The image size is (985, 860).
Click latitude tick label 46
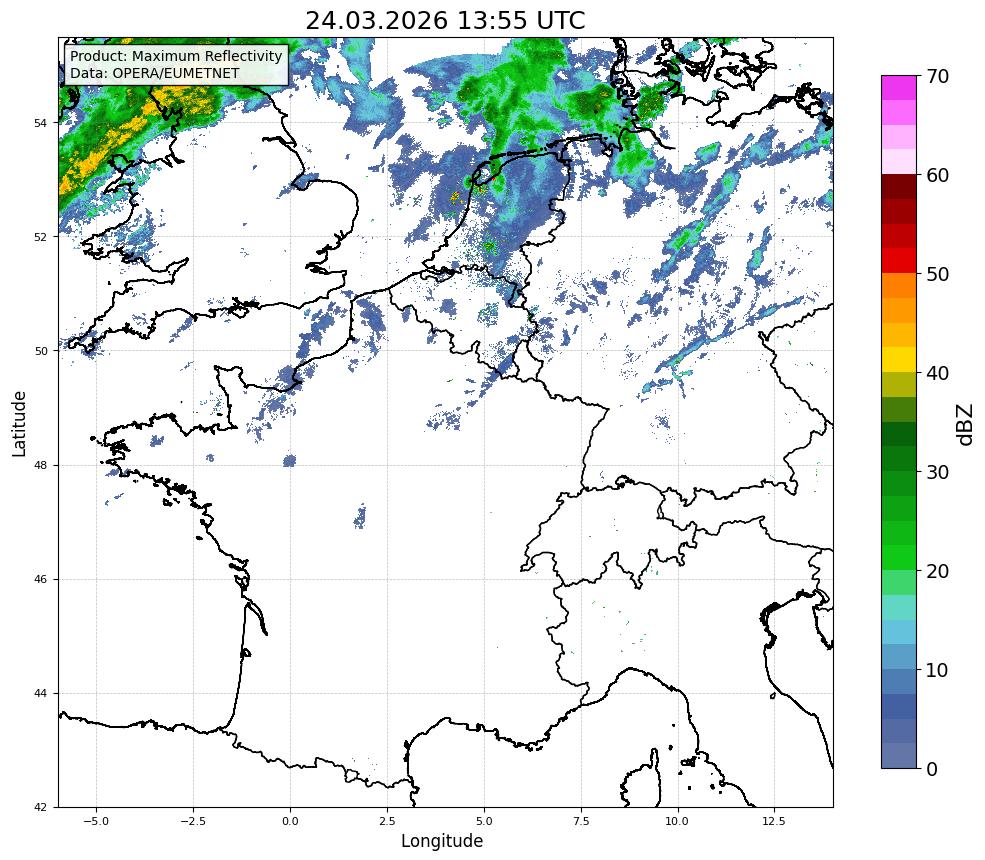coord(40,580)
